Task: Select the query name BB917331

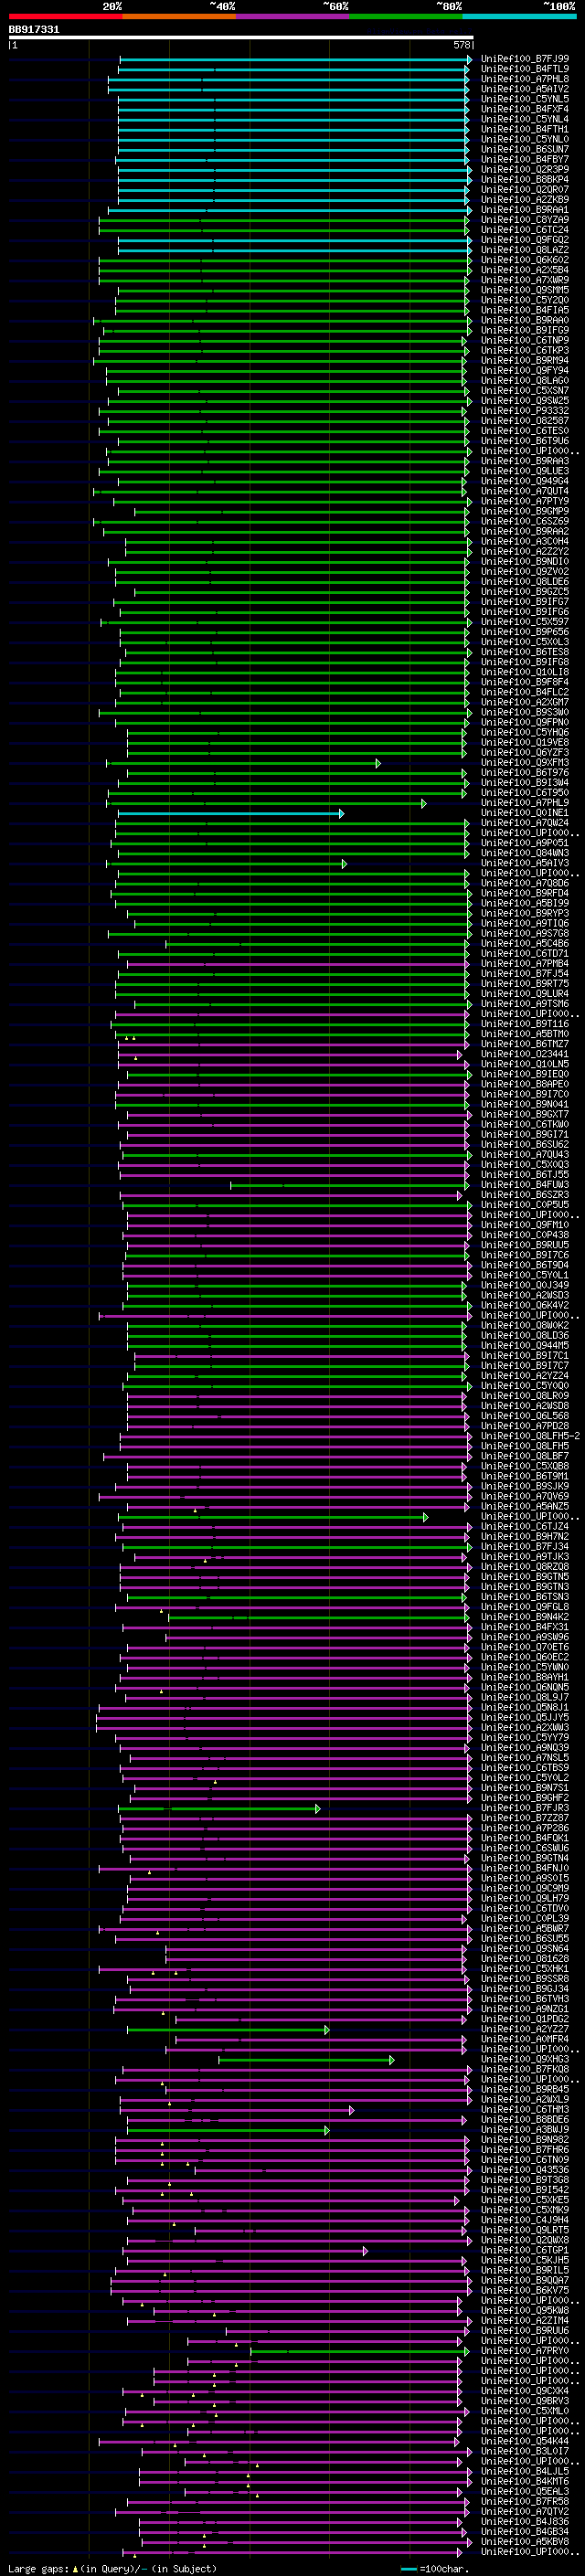Action: click(x=34, y=29)
